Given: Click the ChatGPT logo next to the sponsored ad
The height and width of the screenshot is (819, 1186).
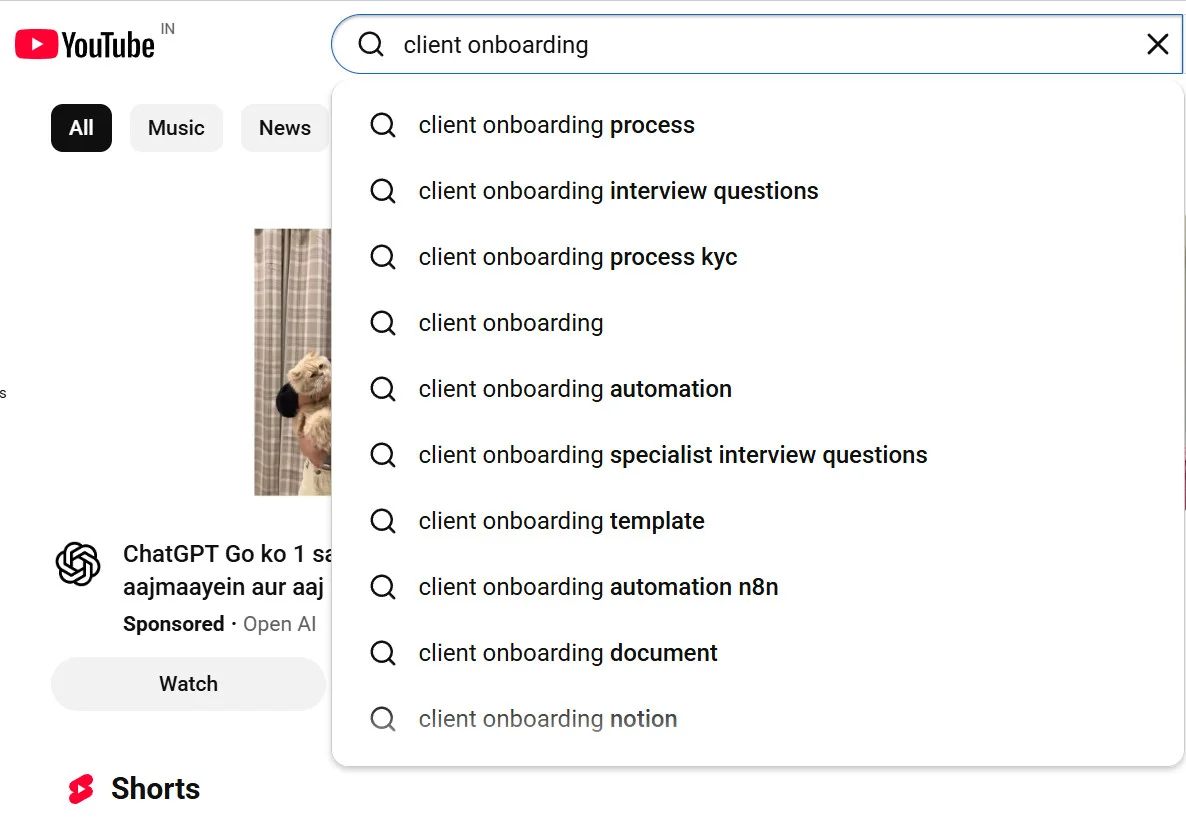Looking at the screenshot, I should pos(78,565).
